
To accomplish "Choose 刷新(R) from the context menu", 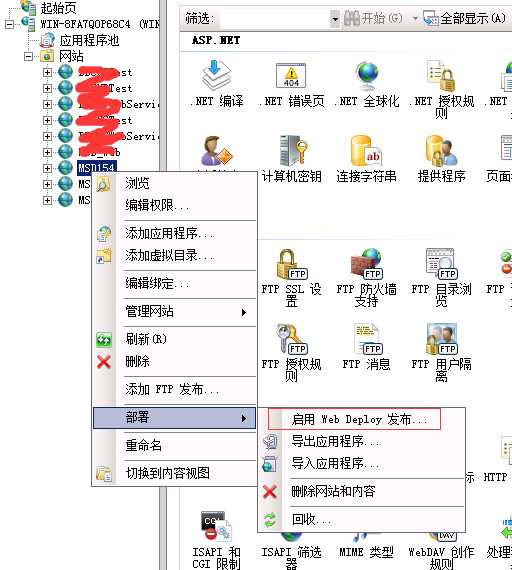I will point(175,339).
